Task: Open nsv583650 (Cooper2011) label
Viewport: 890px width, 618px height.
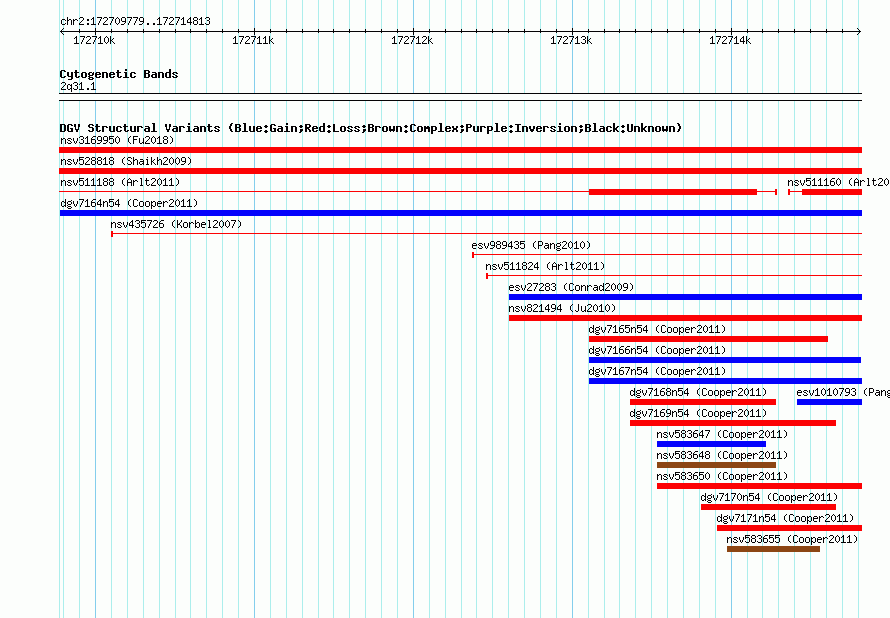Action: [722, 476]
